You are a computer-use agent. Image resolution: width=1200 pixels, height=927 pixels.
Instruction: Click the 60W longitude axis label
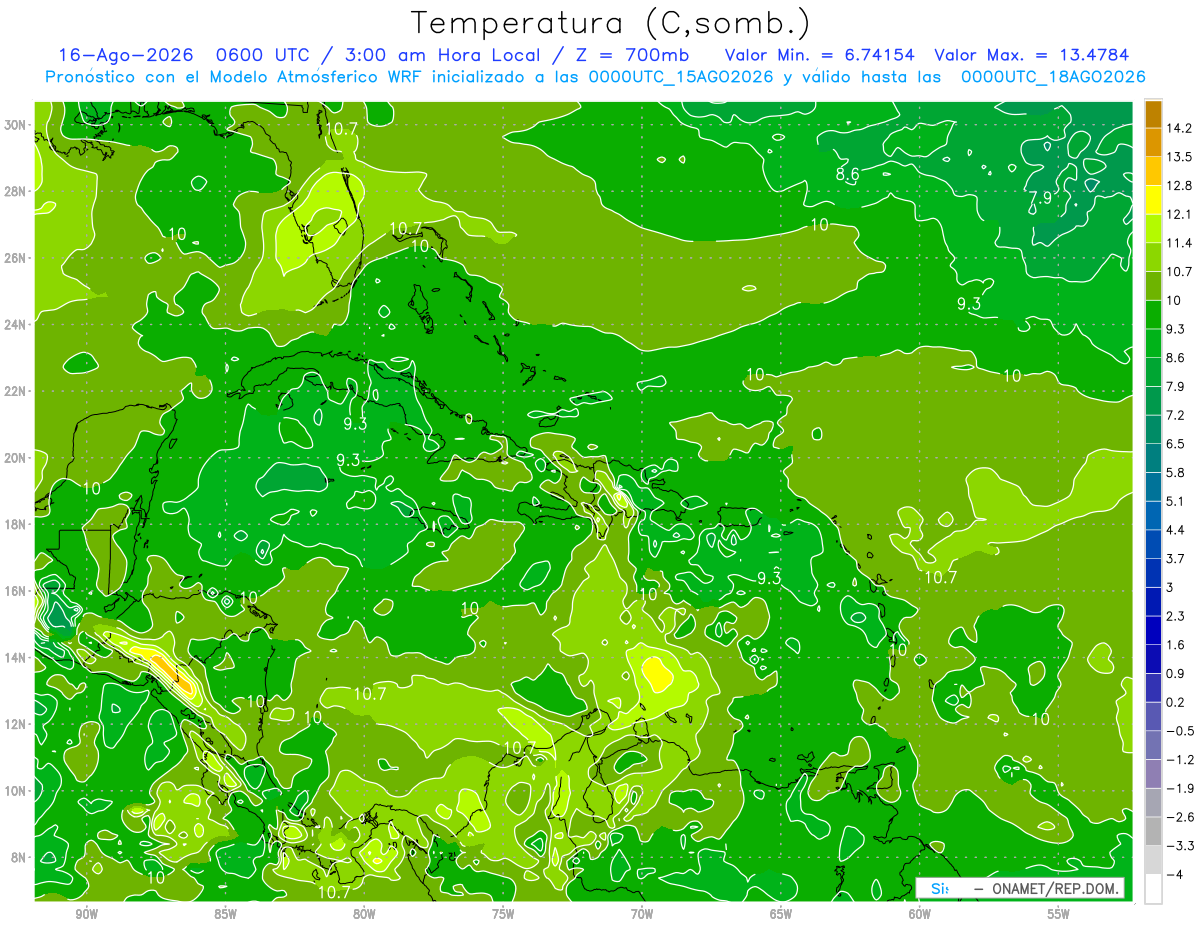click(920, 914)
